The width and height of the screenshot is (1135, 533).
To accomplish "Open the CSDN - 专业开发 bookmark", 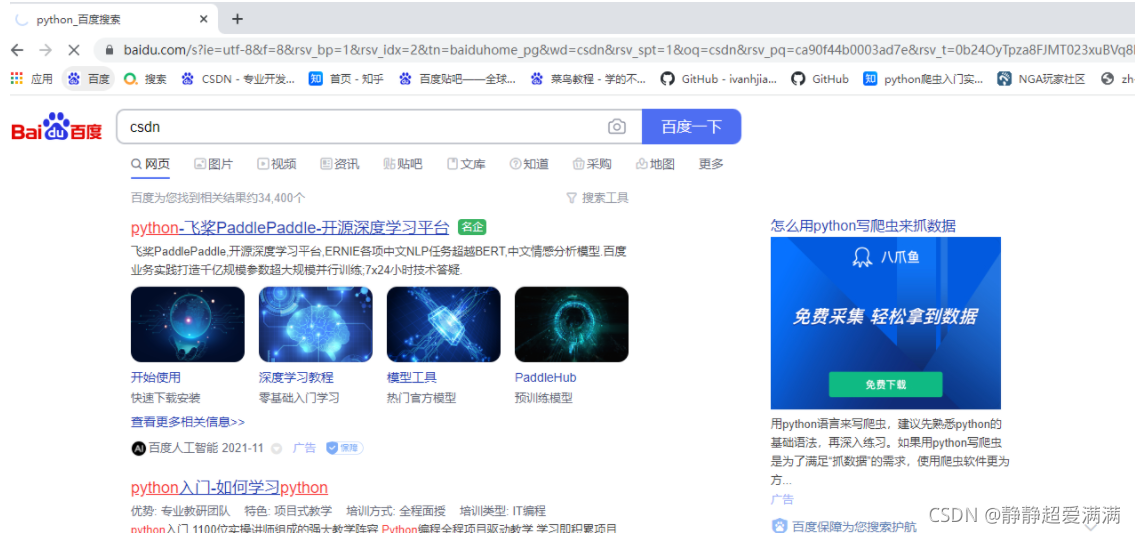I will pos(238,79).
